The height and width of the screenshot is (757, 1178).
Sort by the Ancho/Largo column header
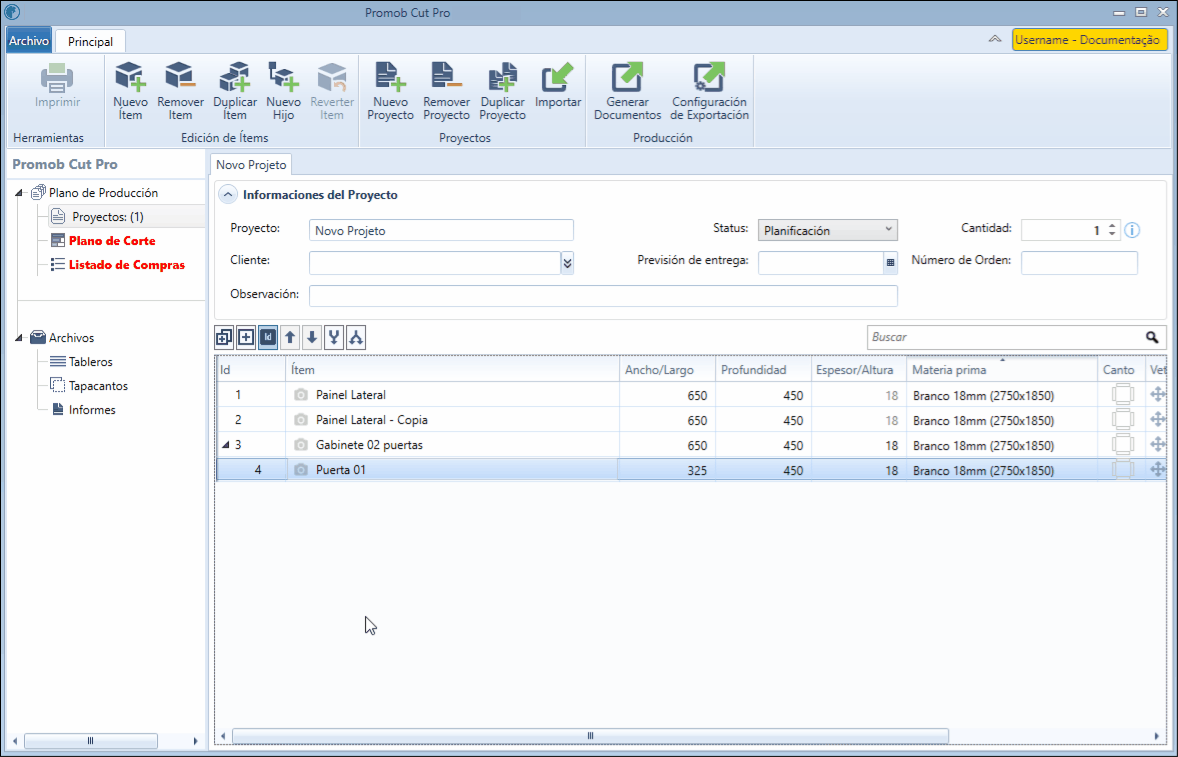pos(667,369)
